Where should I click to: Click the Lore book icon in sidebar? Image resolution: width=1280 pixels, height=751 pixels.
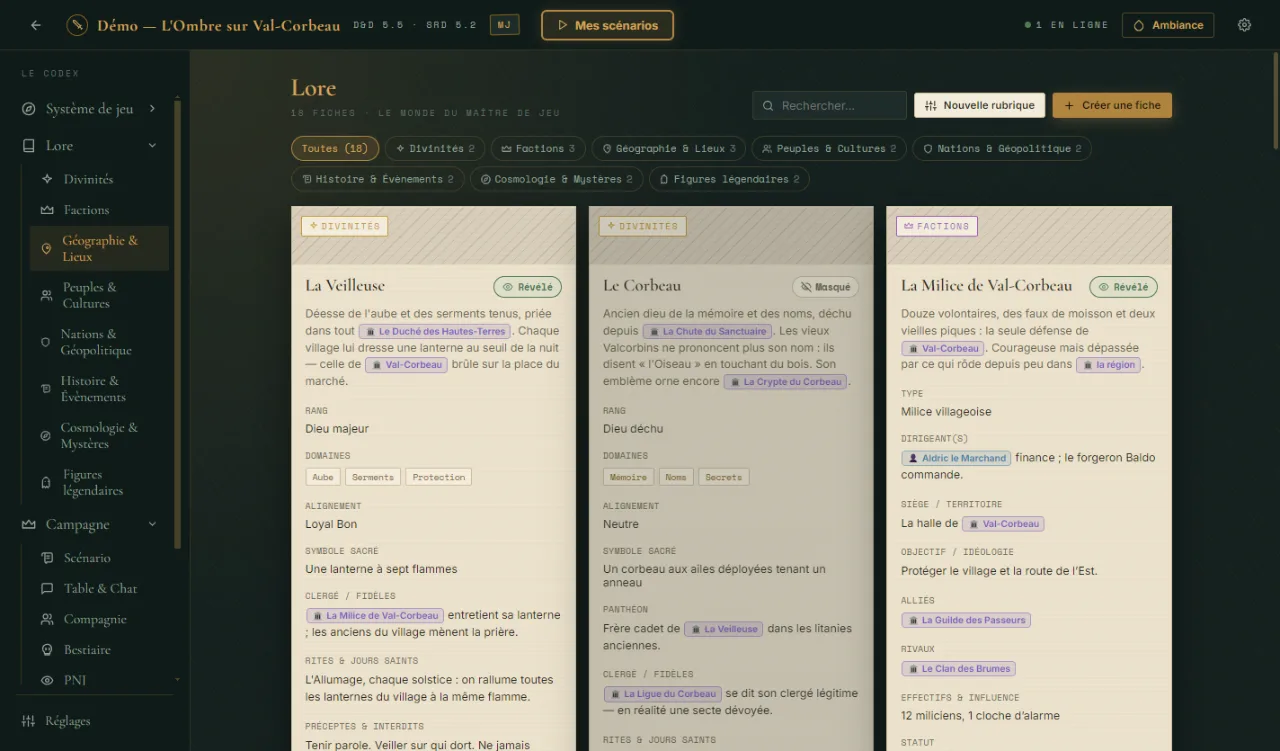28,146
